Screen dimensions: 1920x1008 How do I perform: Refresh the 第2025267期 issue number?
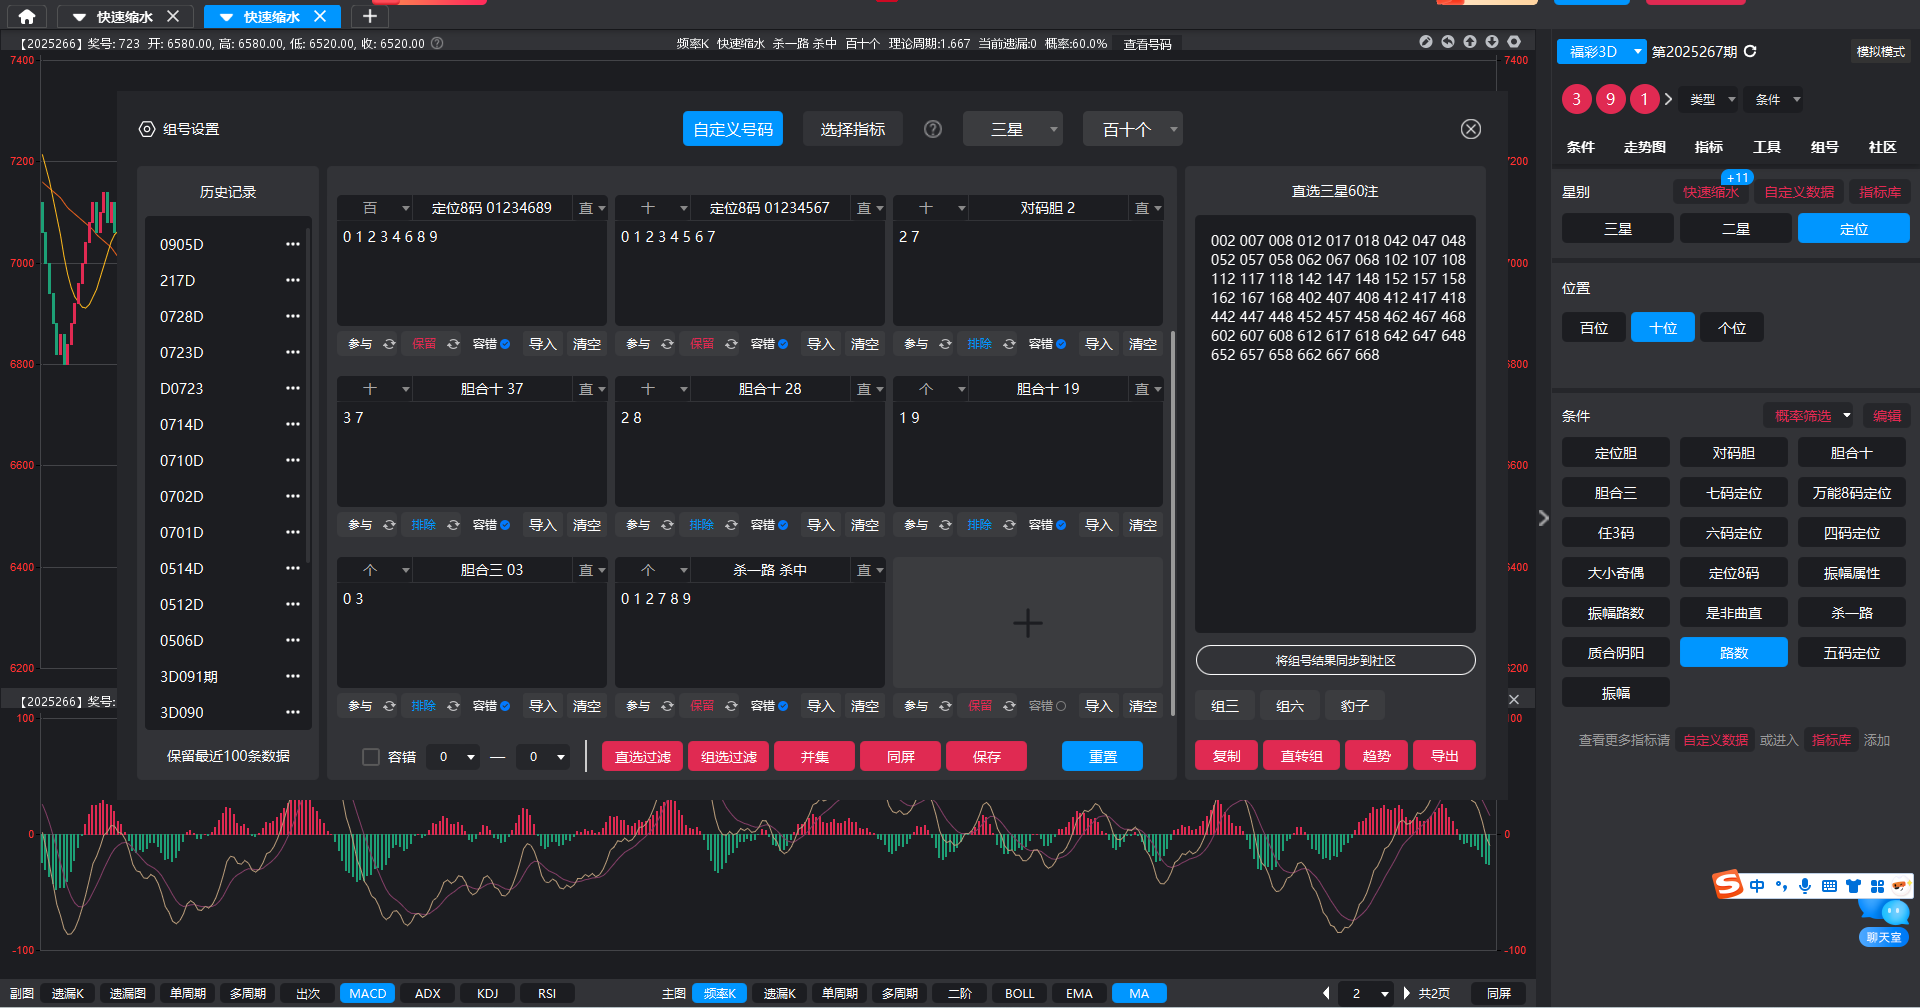pyautogui.click(x=1750, y=51)
